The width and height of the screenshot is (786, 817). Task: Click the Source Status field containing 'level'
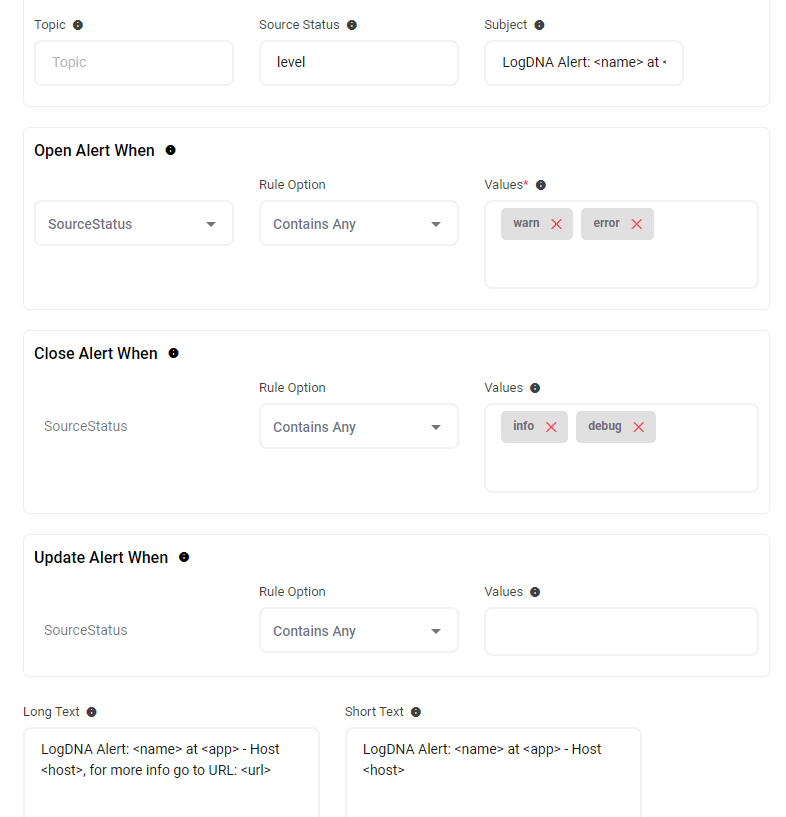pyautogui.click(x=358, y=62)
